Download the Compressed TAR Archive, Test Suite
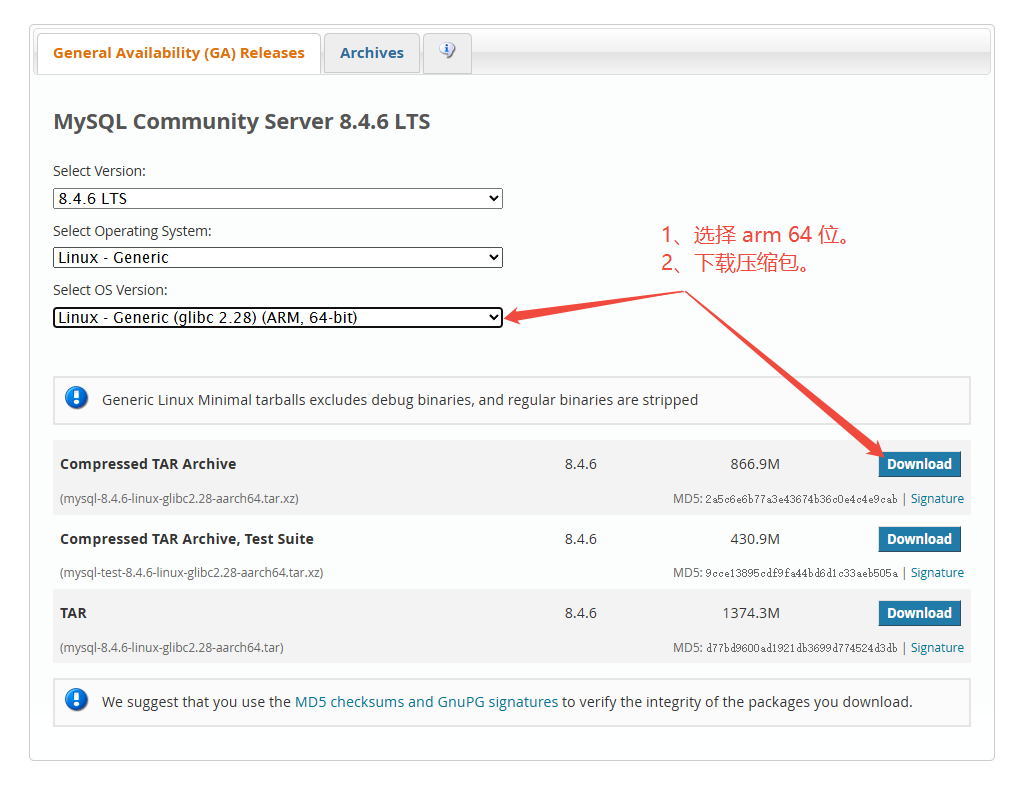 [x=919, y=539]
